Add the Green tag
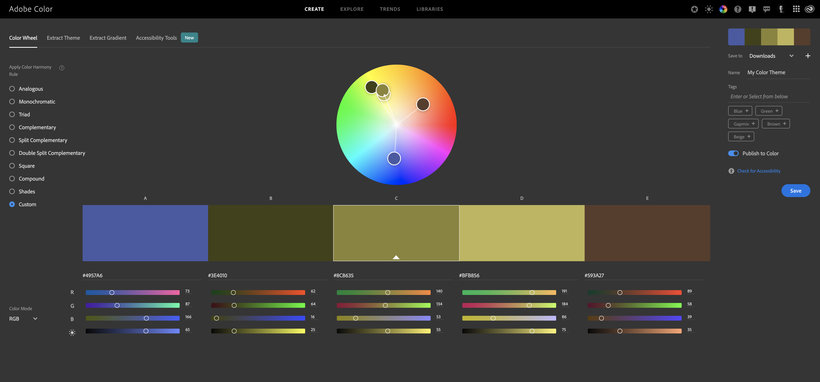Screen dimensions: 820x382 click(769, 111)
